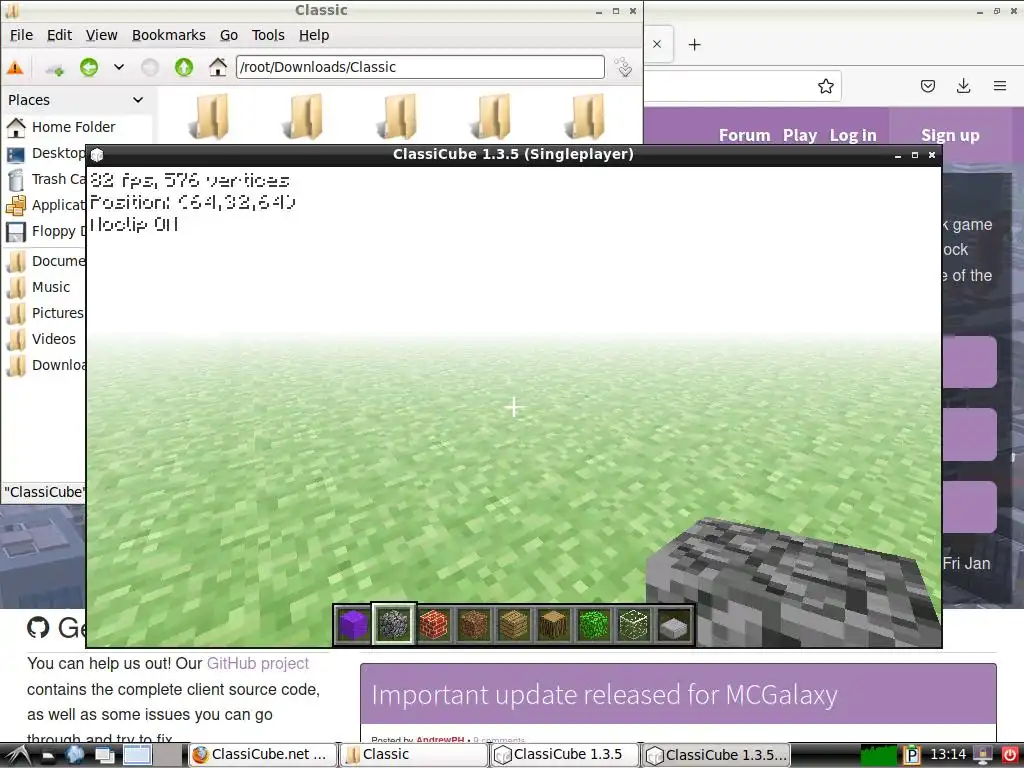1024x768 pixels.
Task: Open a new Firefox tab with plus
Action: 695,44
